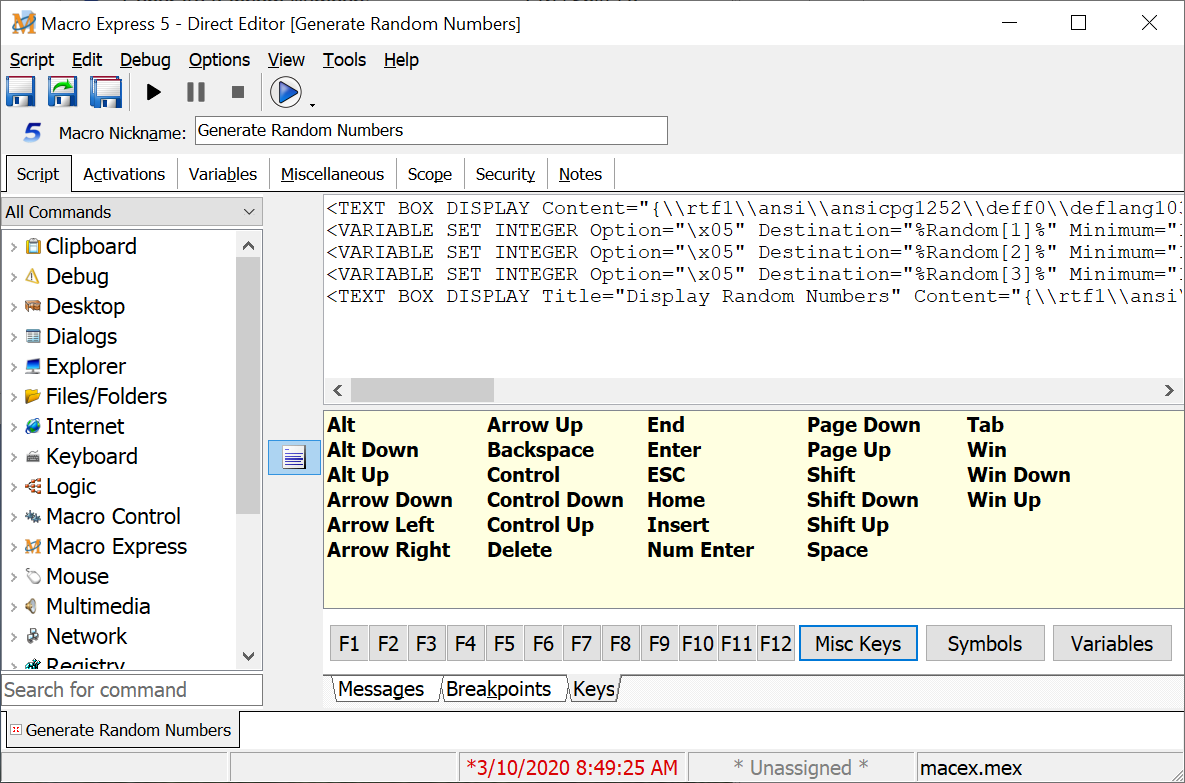Click the Symbols button
The image size is (1185, 783).
(984, 644)
